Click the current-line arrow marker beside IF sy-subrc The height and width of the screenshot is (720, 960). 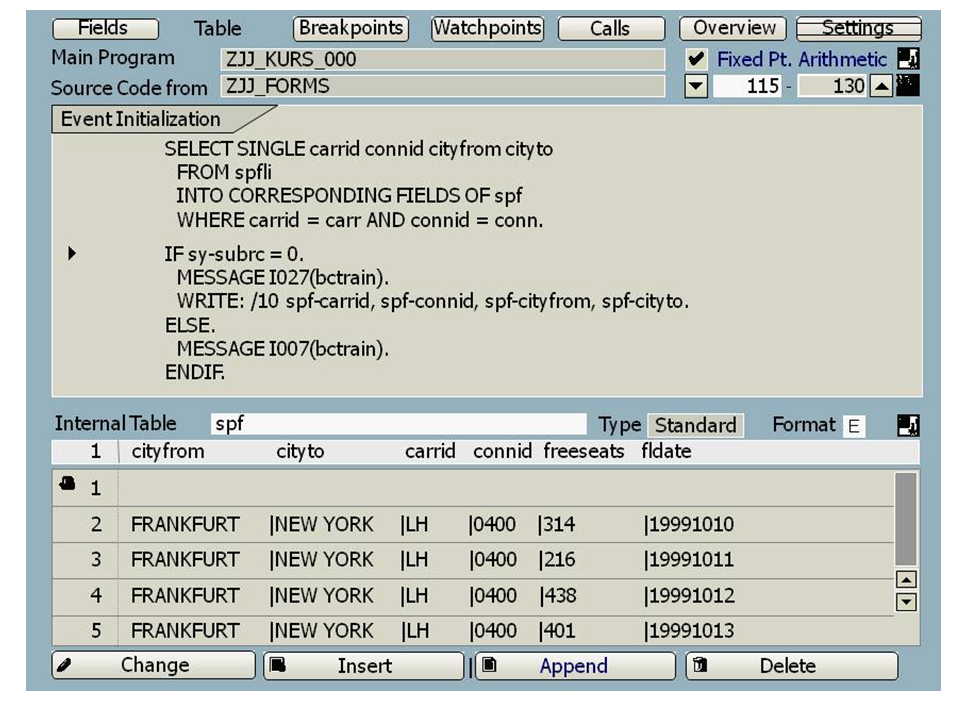(72, 254)
